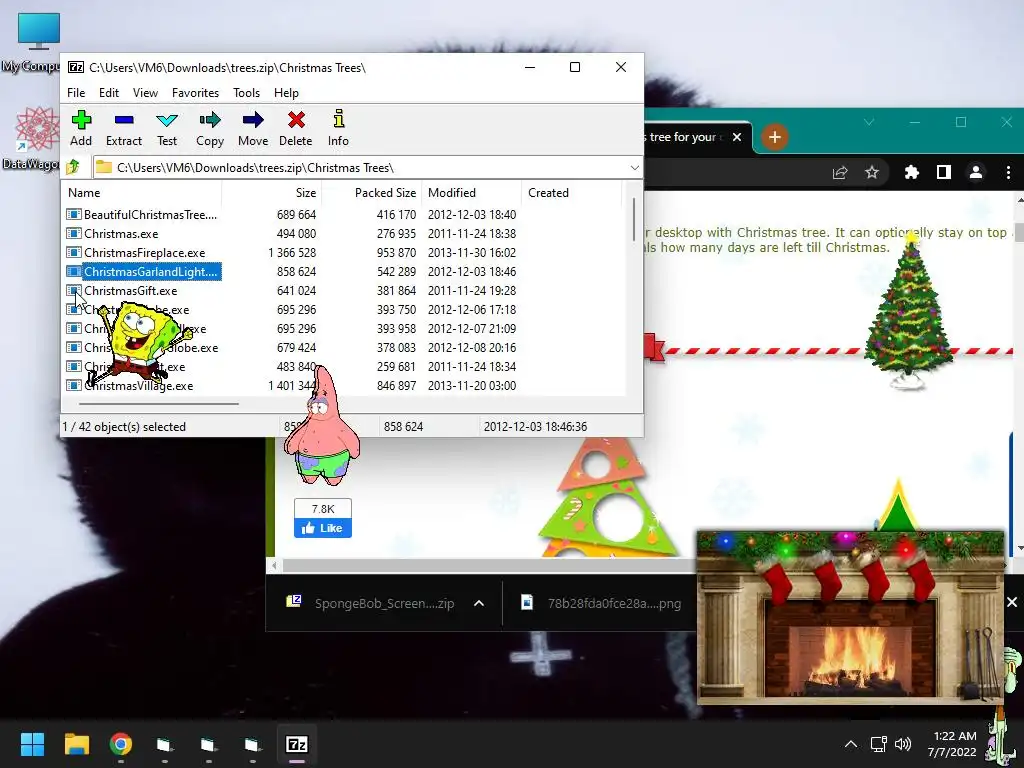Activate 7-Zip taskbar button
The height and width of the screenshot is (768, 1024).
(x=296, y=744)
